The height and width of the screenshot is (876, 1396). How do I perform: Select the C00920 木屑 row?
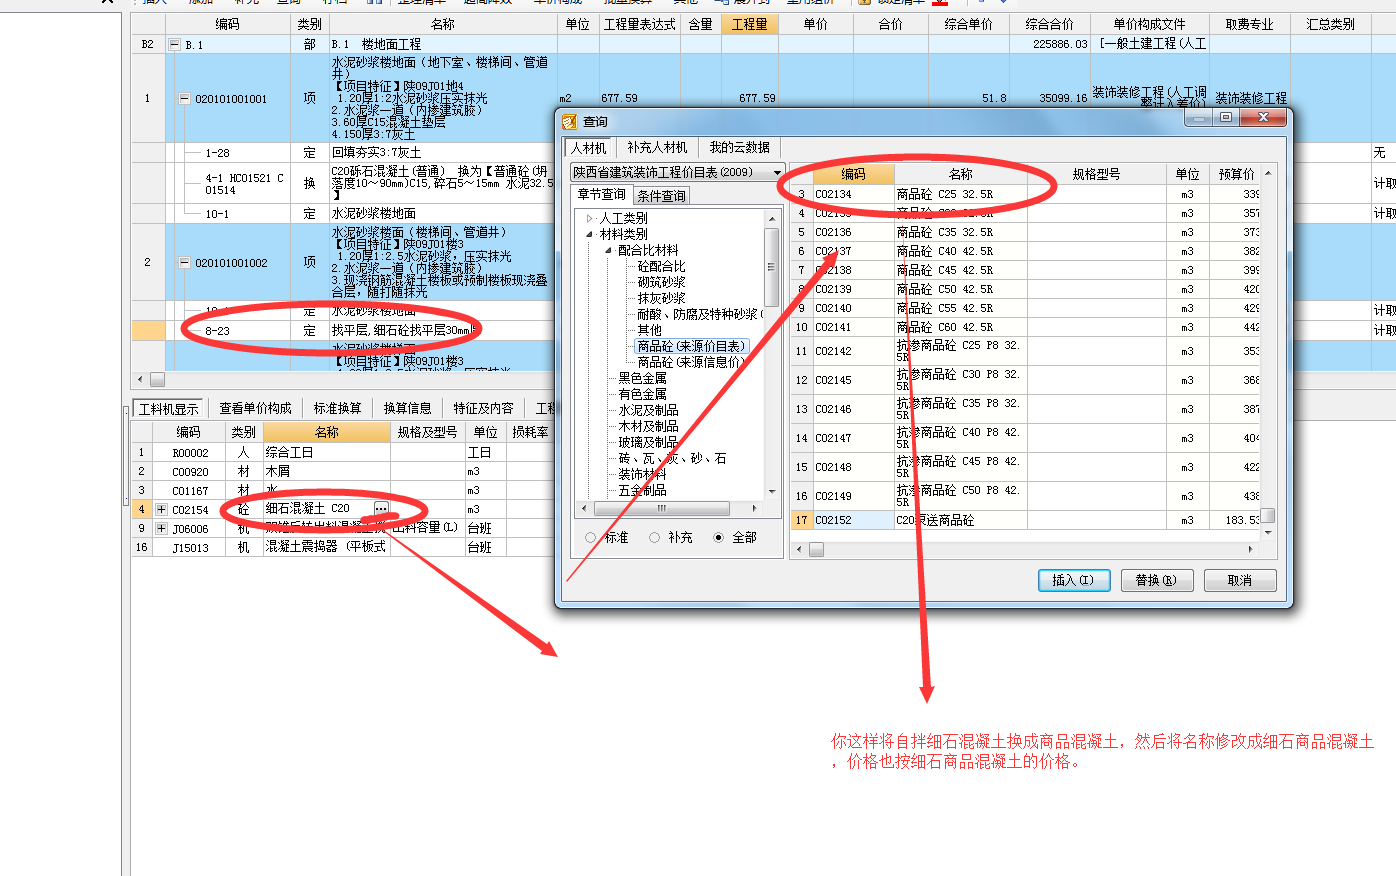(x=343, y=471)
